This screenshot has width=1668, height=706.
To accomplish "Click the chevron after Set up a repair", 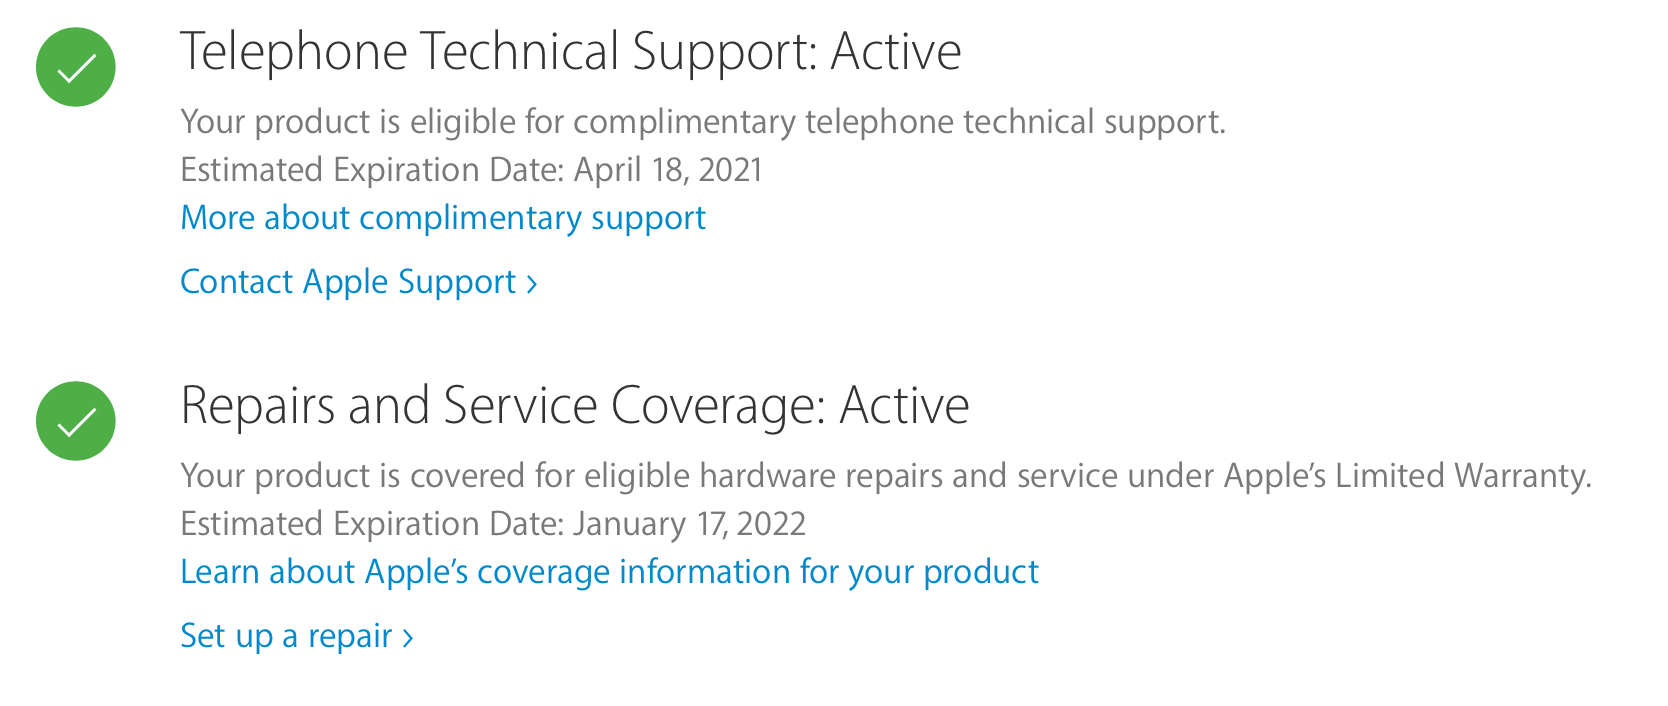I will 407,638.
